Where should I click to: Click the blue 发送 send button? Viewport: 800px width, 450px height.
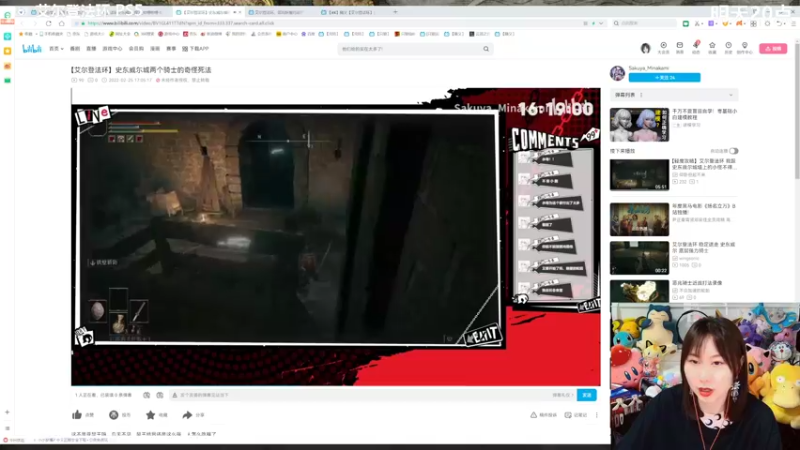pyautogui.click(x=587, y=395)
